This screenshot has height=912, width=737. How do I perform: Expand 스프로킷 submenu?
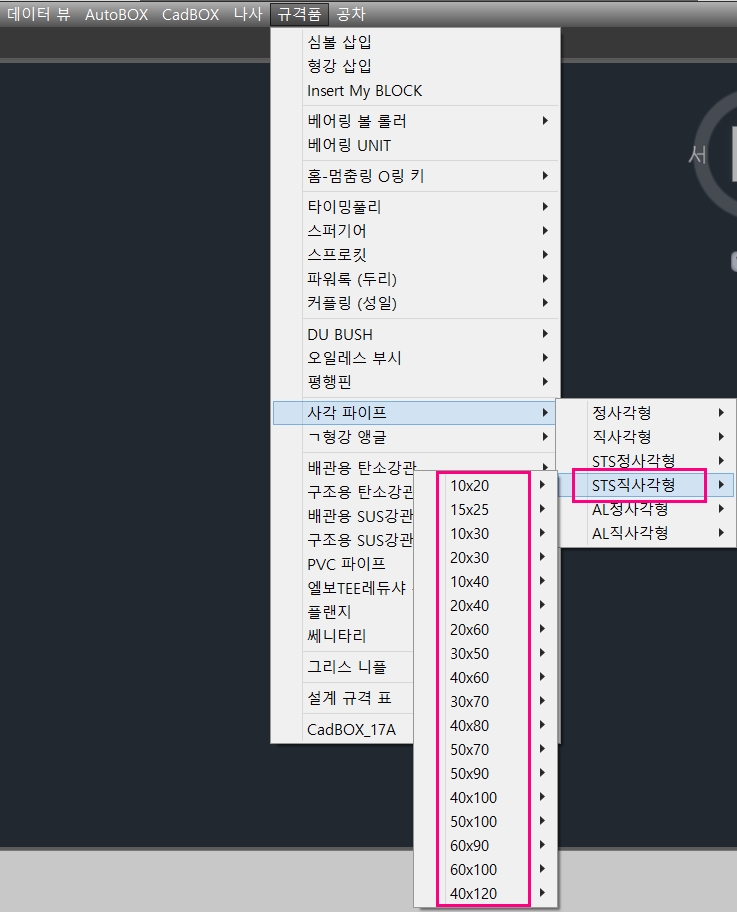pos(415,255)
